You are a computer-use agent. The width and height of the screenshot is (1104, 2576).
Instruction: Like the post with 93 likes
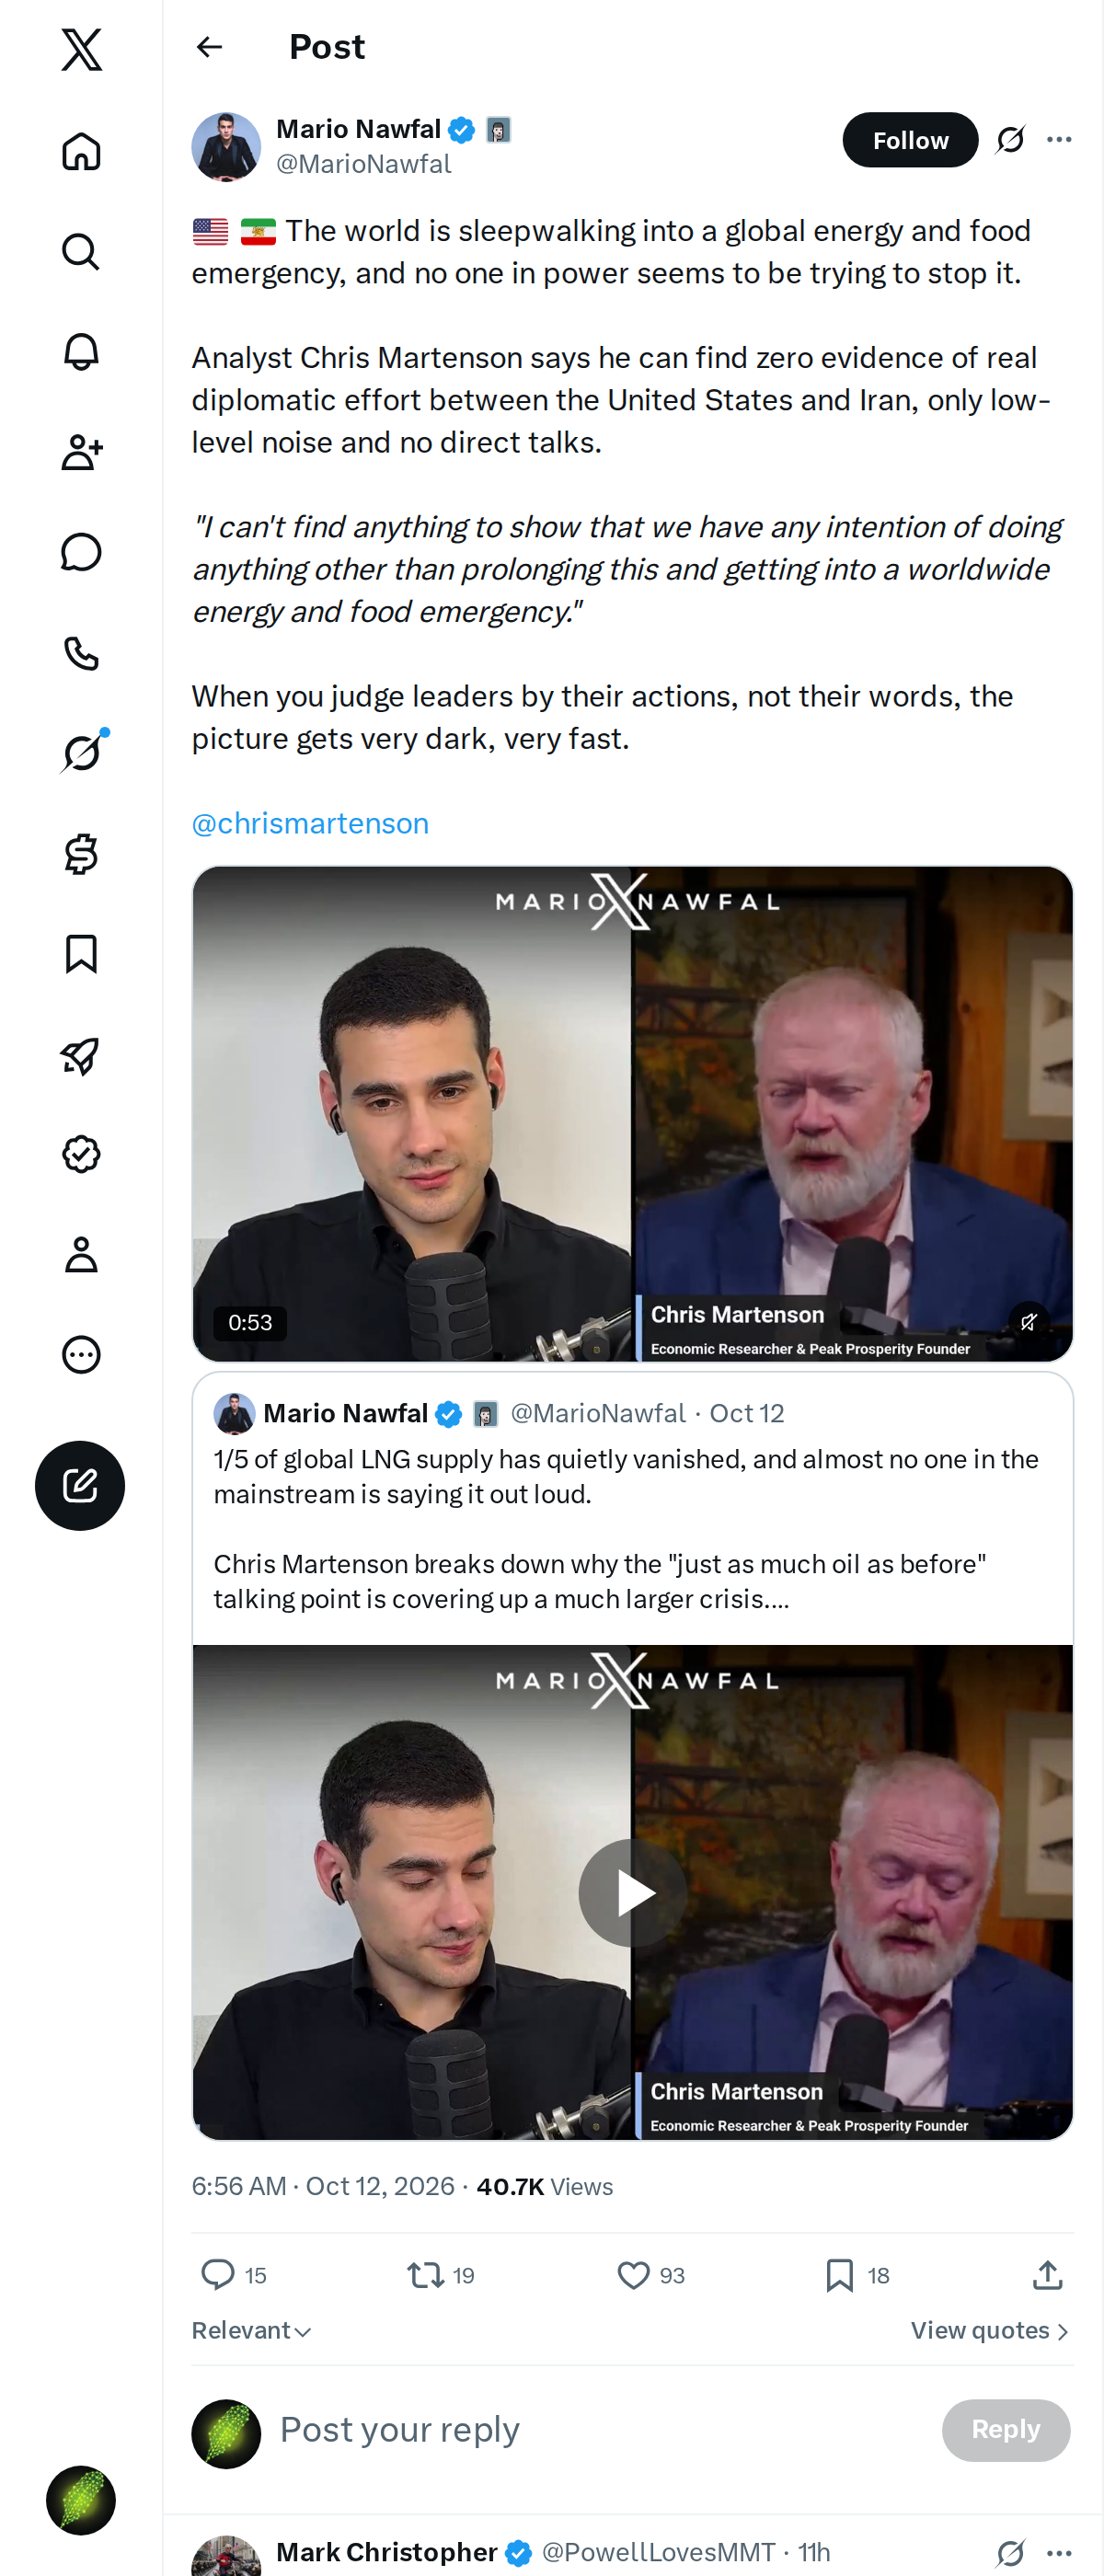tap(633, 2275)
